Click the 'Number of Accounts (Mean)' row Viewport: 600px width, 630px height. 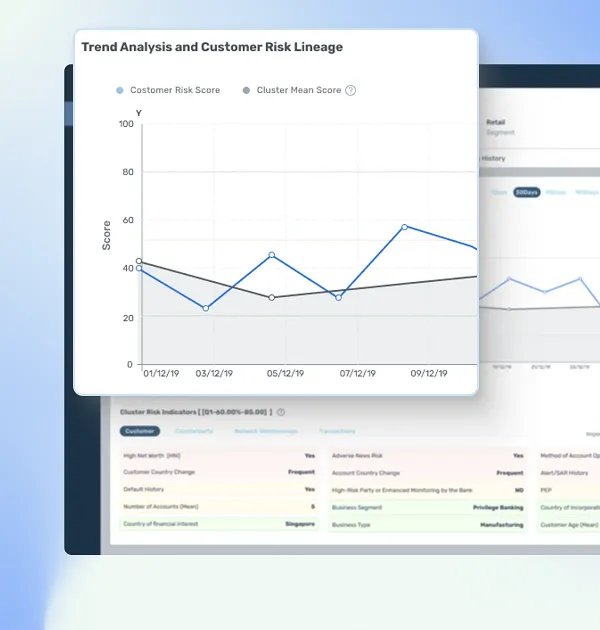pos(219,507)
